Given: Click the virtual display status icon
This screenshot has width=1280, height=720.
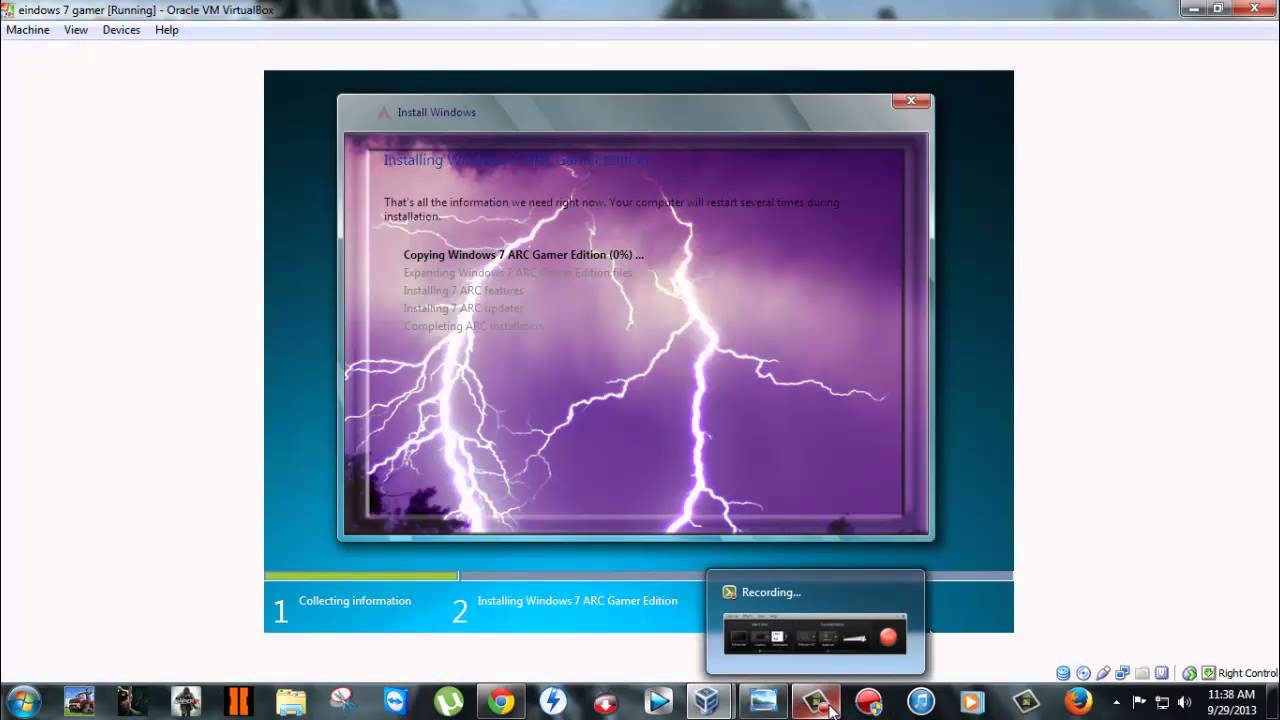Looking at the screenshot, I should pyautogui.click(x=1162, y=673).
